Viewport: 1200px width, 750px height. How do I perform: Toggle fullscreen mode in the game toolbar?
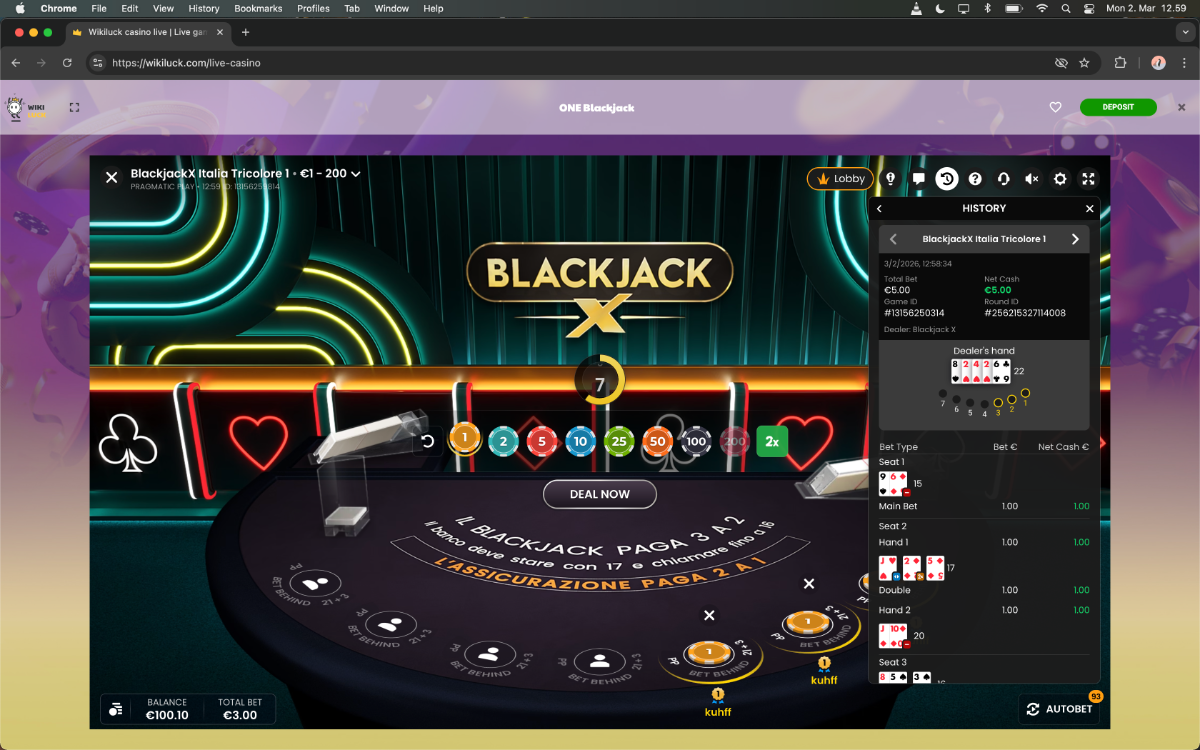1089,179
